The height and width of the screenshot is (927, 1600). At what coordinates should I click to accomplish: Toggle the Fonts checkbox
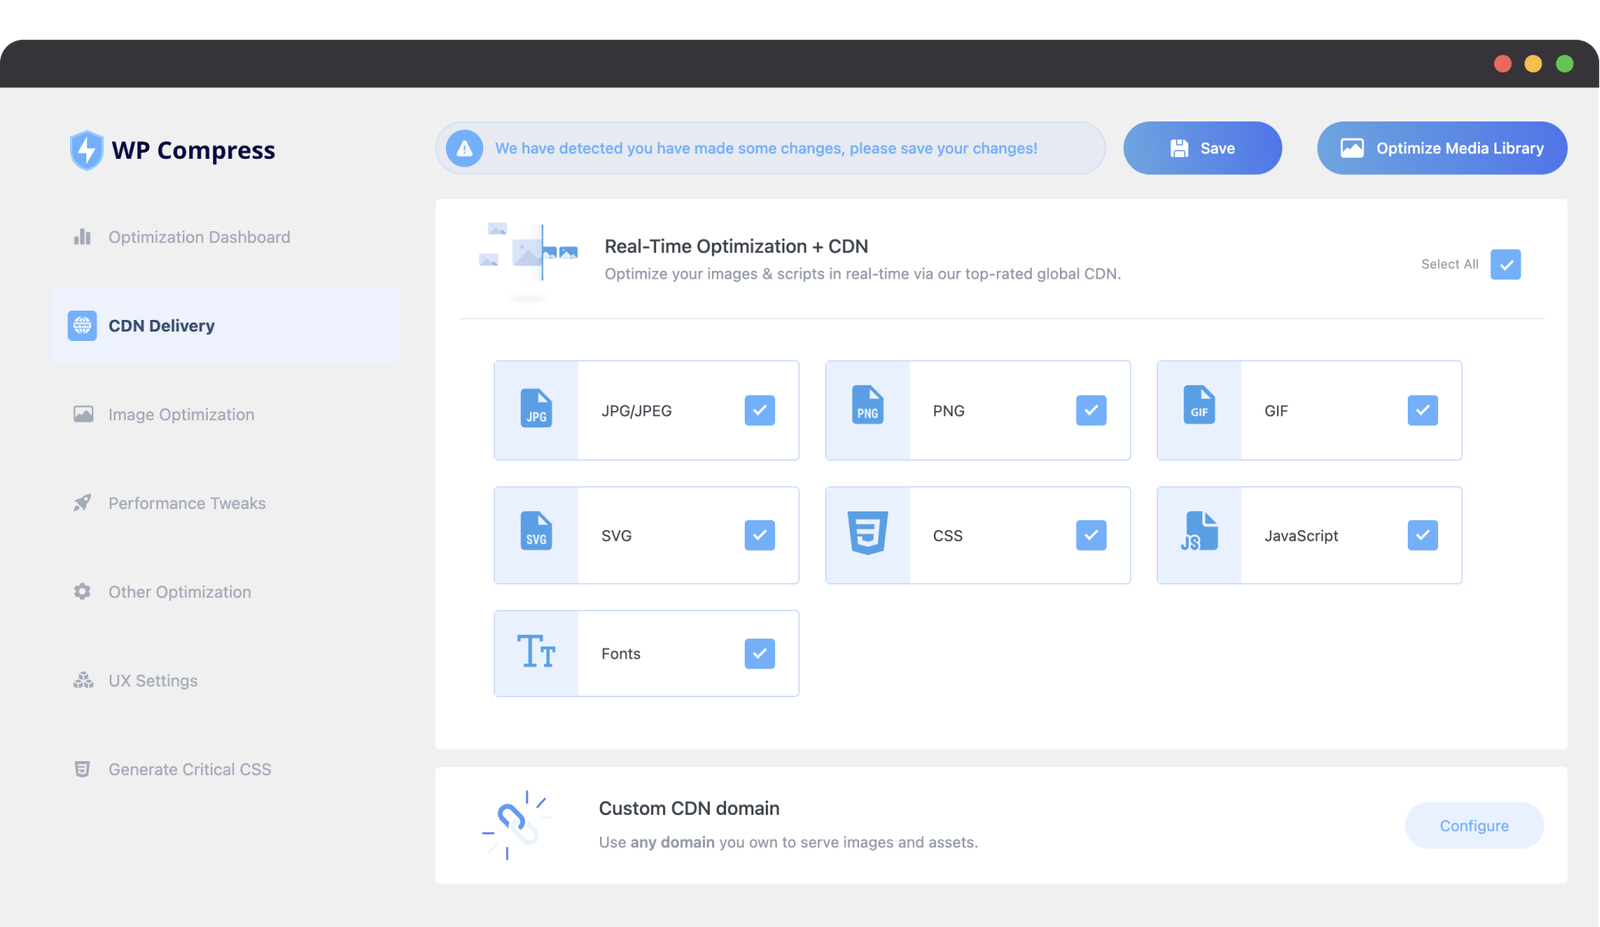759,654
